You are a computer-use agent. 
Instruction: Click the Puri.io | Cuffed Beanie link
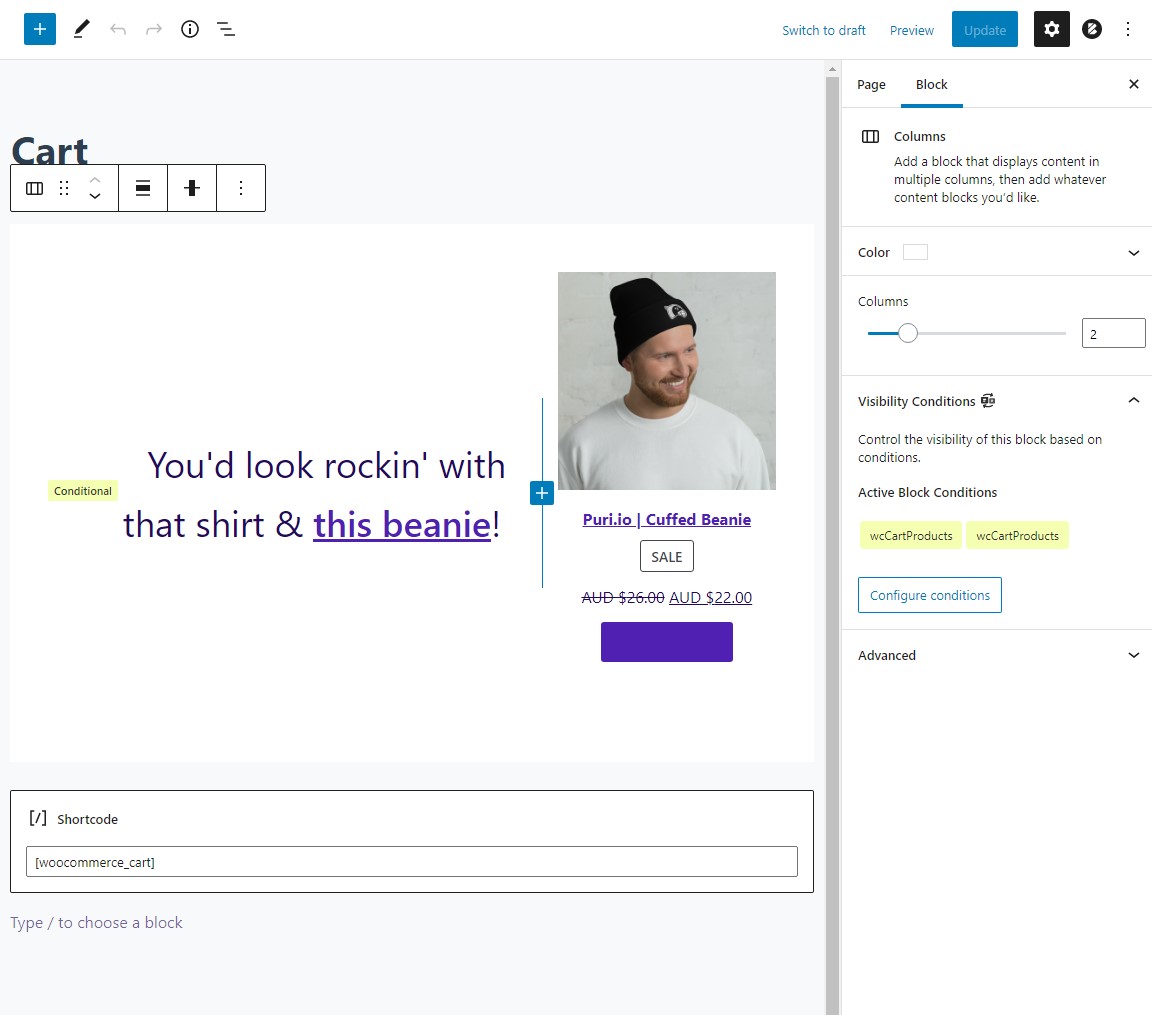click(x=666, y=519)
